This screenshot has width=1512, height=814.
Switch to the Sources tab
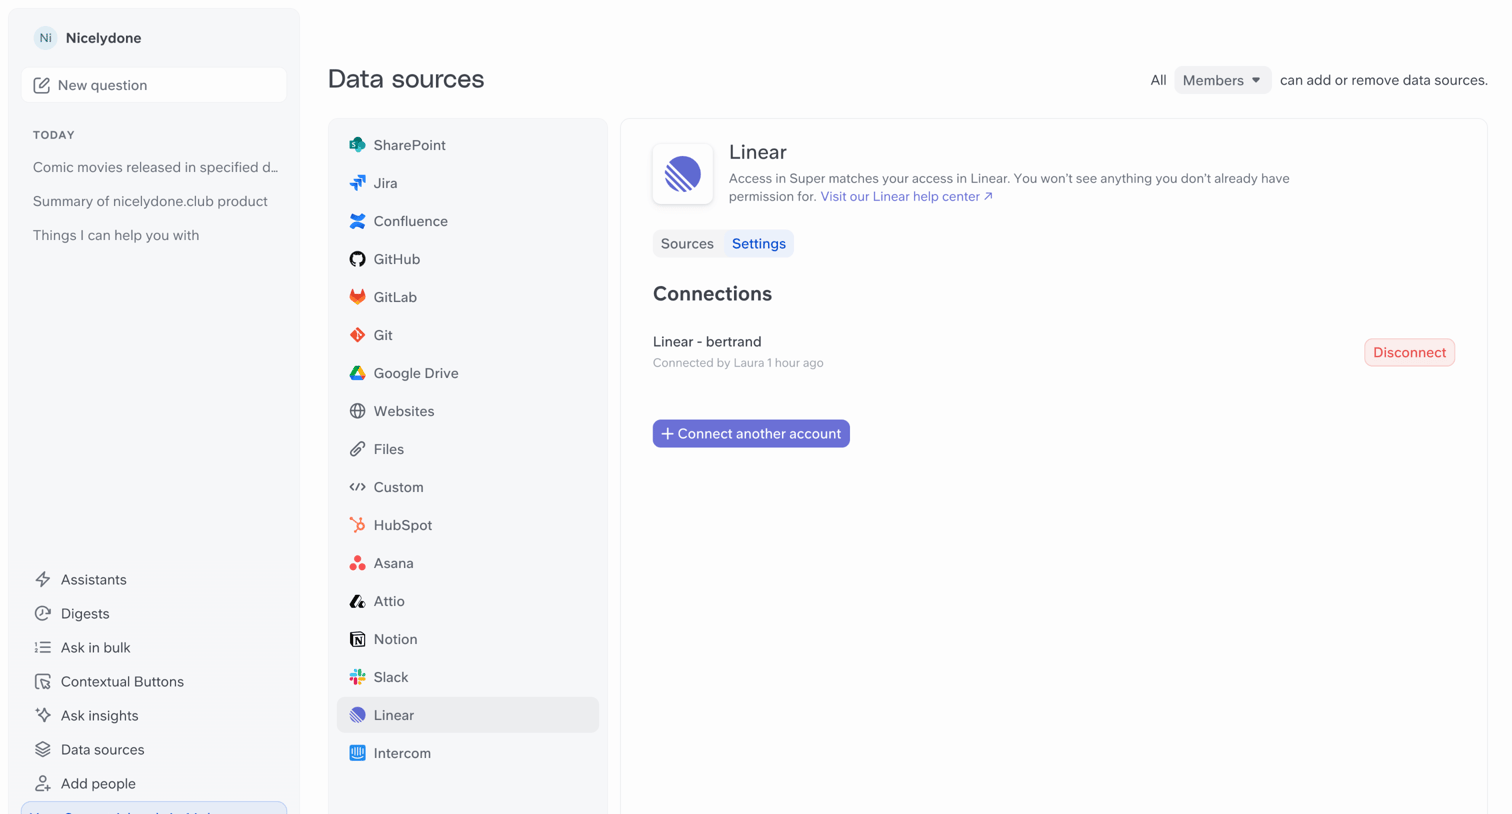coord(687,244)
